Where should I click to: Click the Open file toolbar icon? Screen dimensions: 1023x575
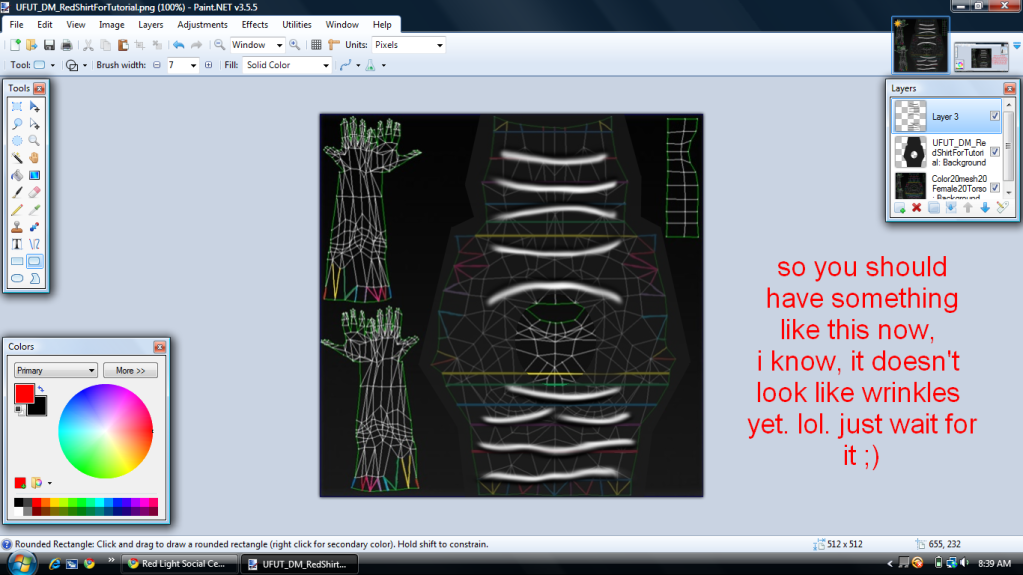coord(31,45)
